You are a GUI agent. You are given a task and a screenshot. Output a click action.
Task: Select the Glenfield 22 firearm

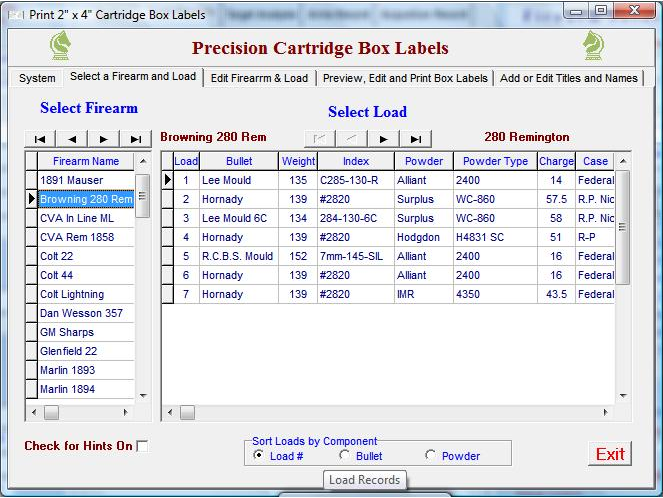(x=86, y=351)
